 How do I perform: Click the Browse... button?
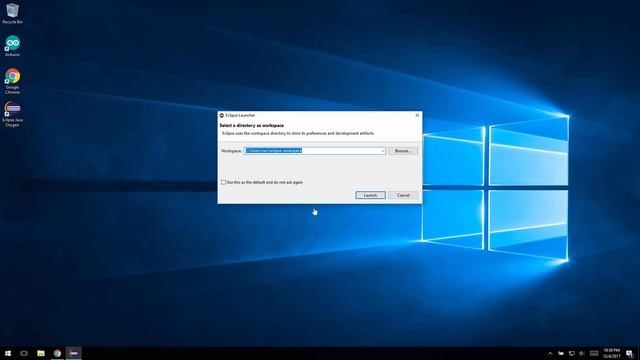point(403,151)
